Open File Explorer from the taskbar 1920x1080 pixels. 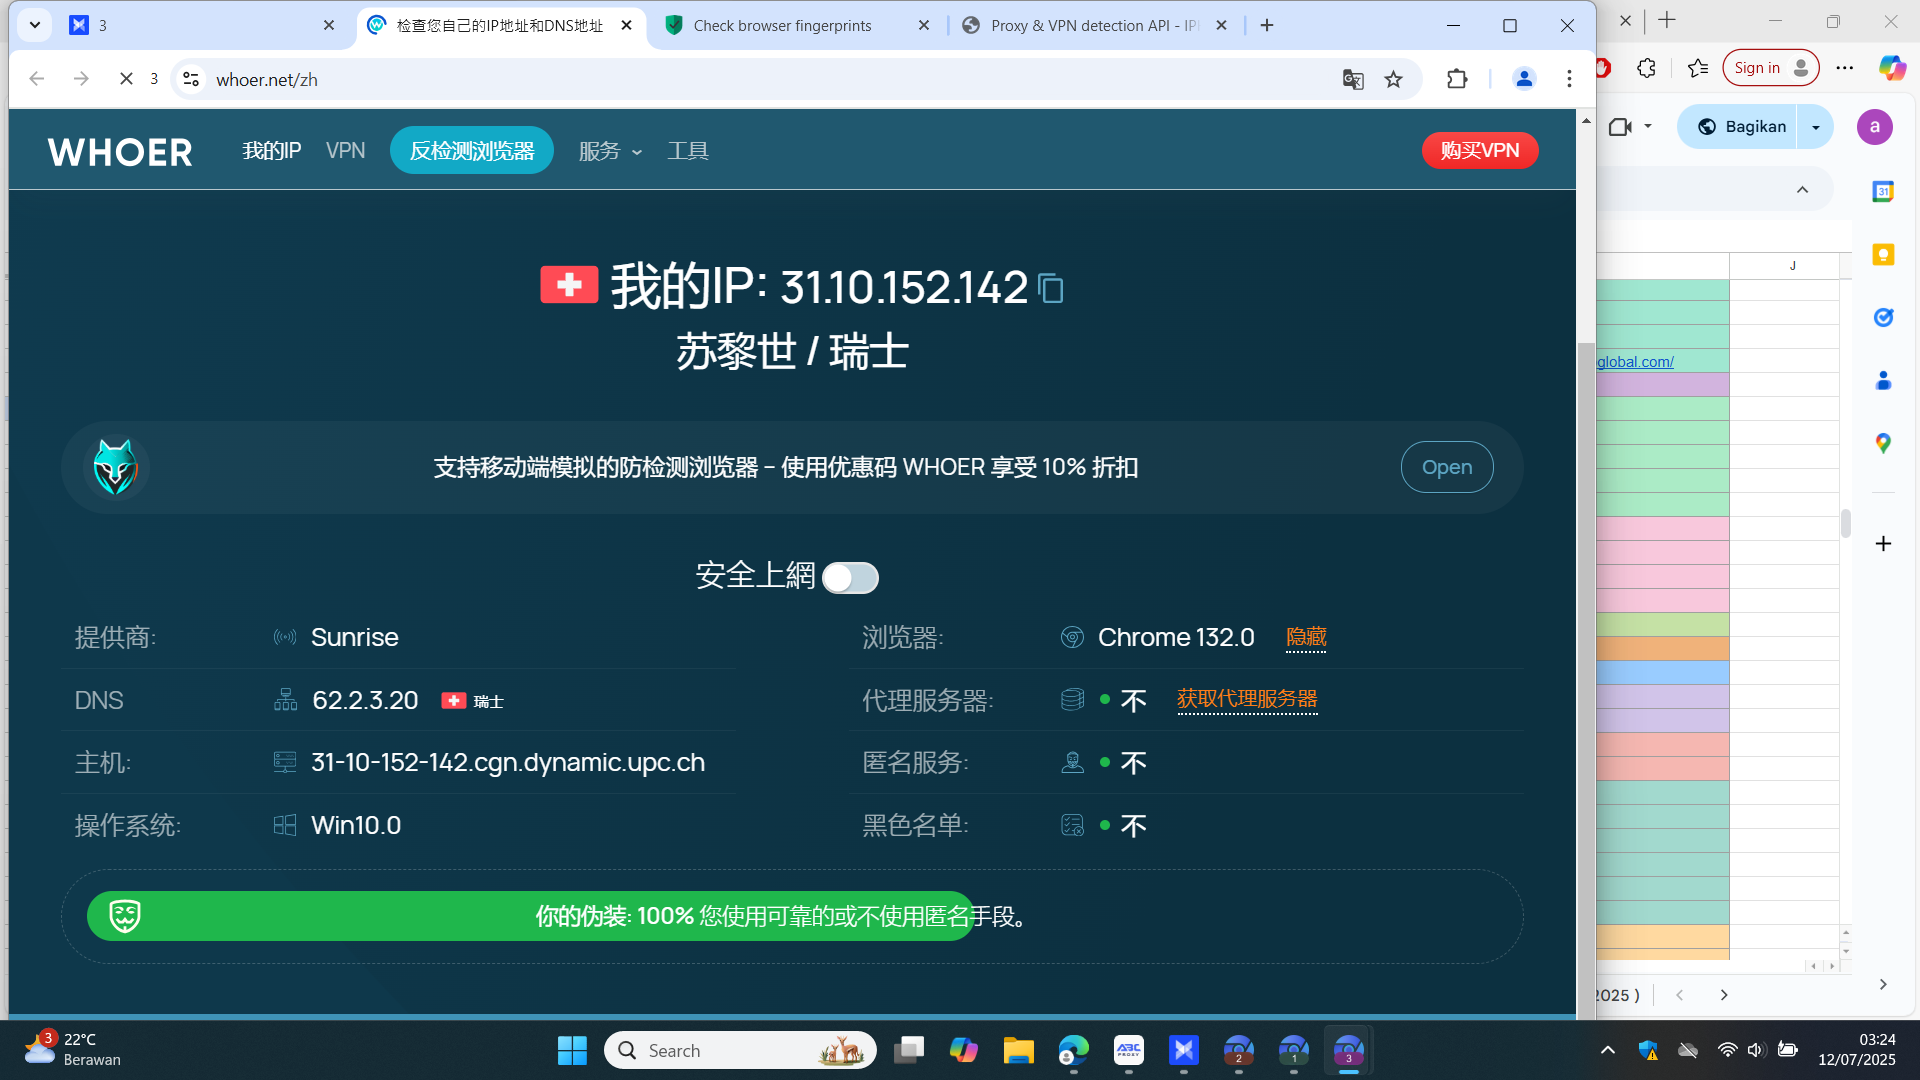[x=1018, y=1050]
